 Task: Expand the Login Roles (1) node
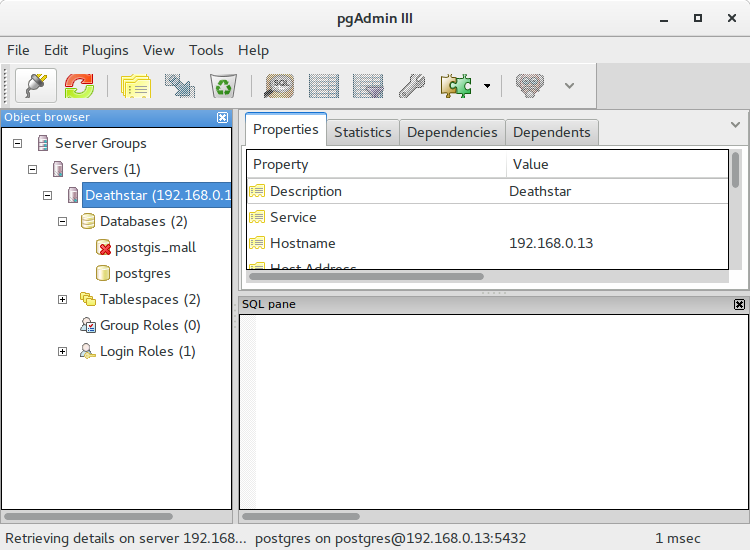(62, 352)
